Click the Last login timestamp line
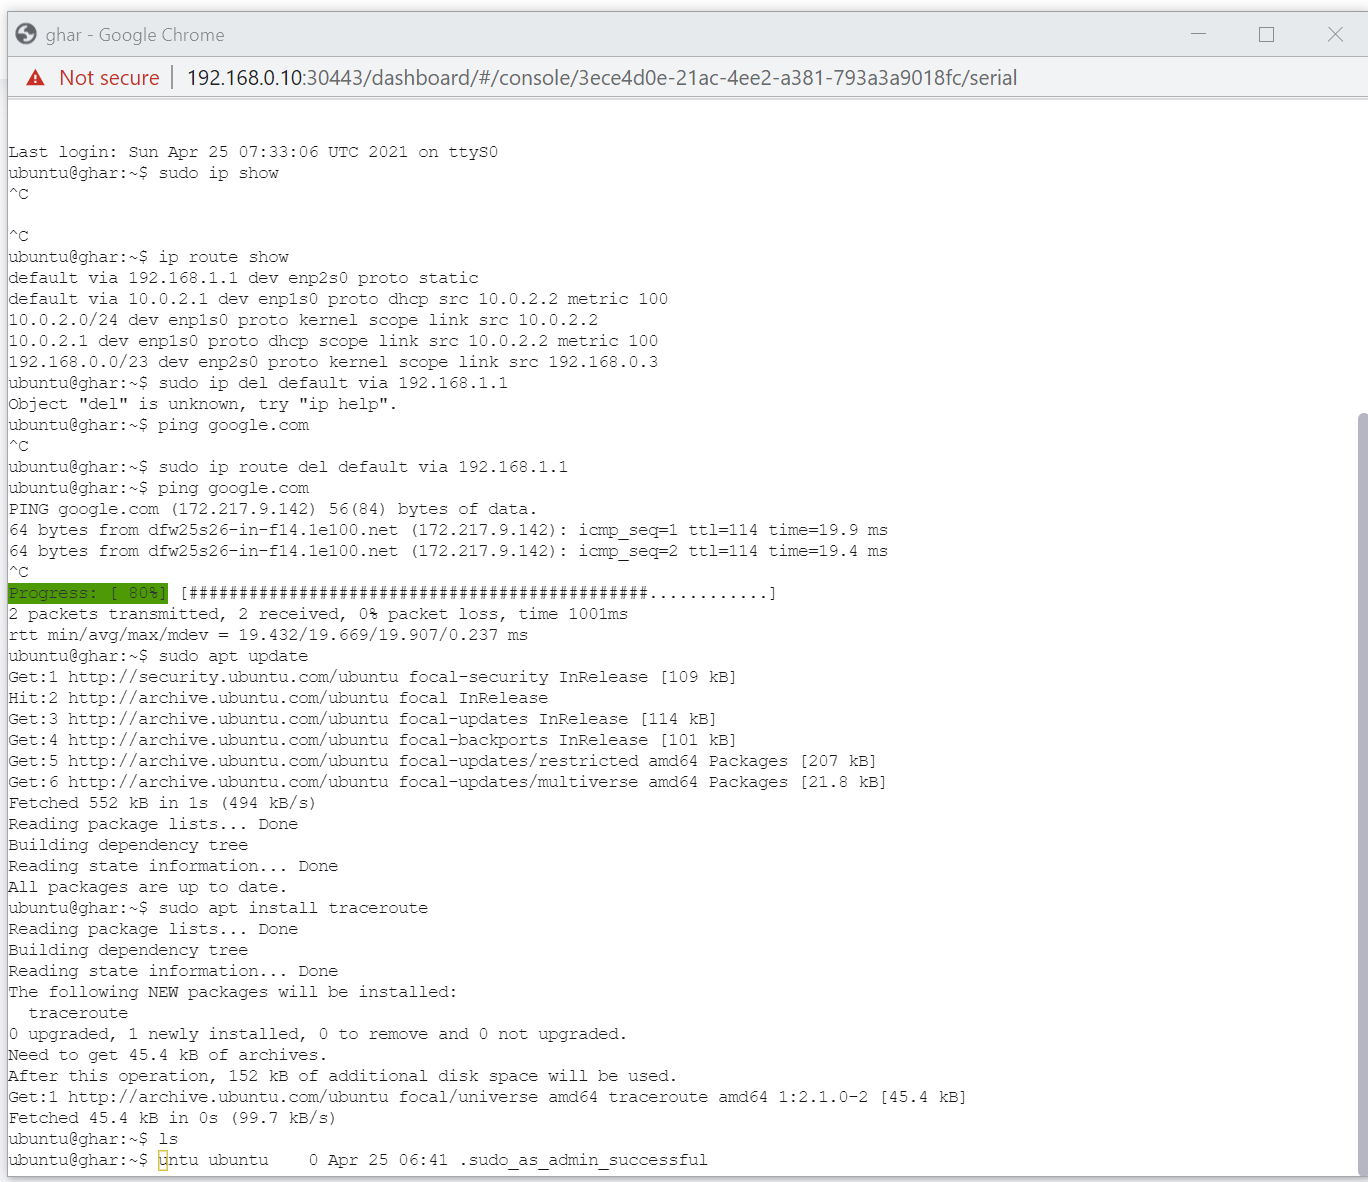 click(x=250, y=151)
